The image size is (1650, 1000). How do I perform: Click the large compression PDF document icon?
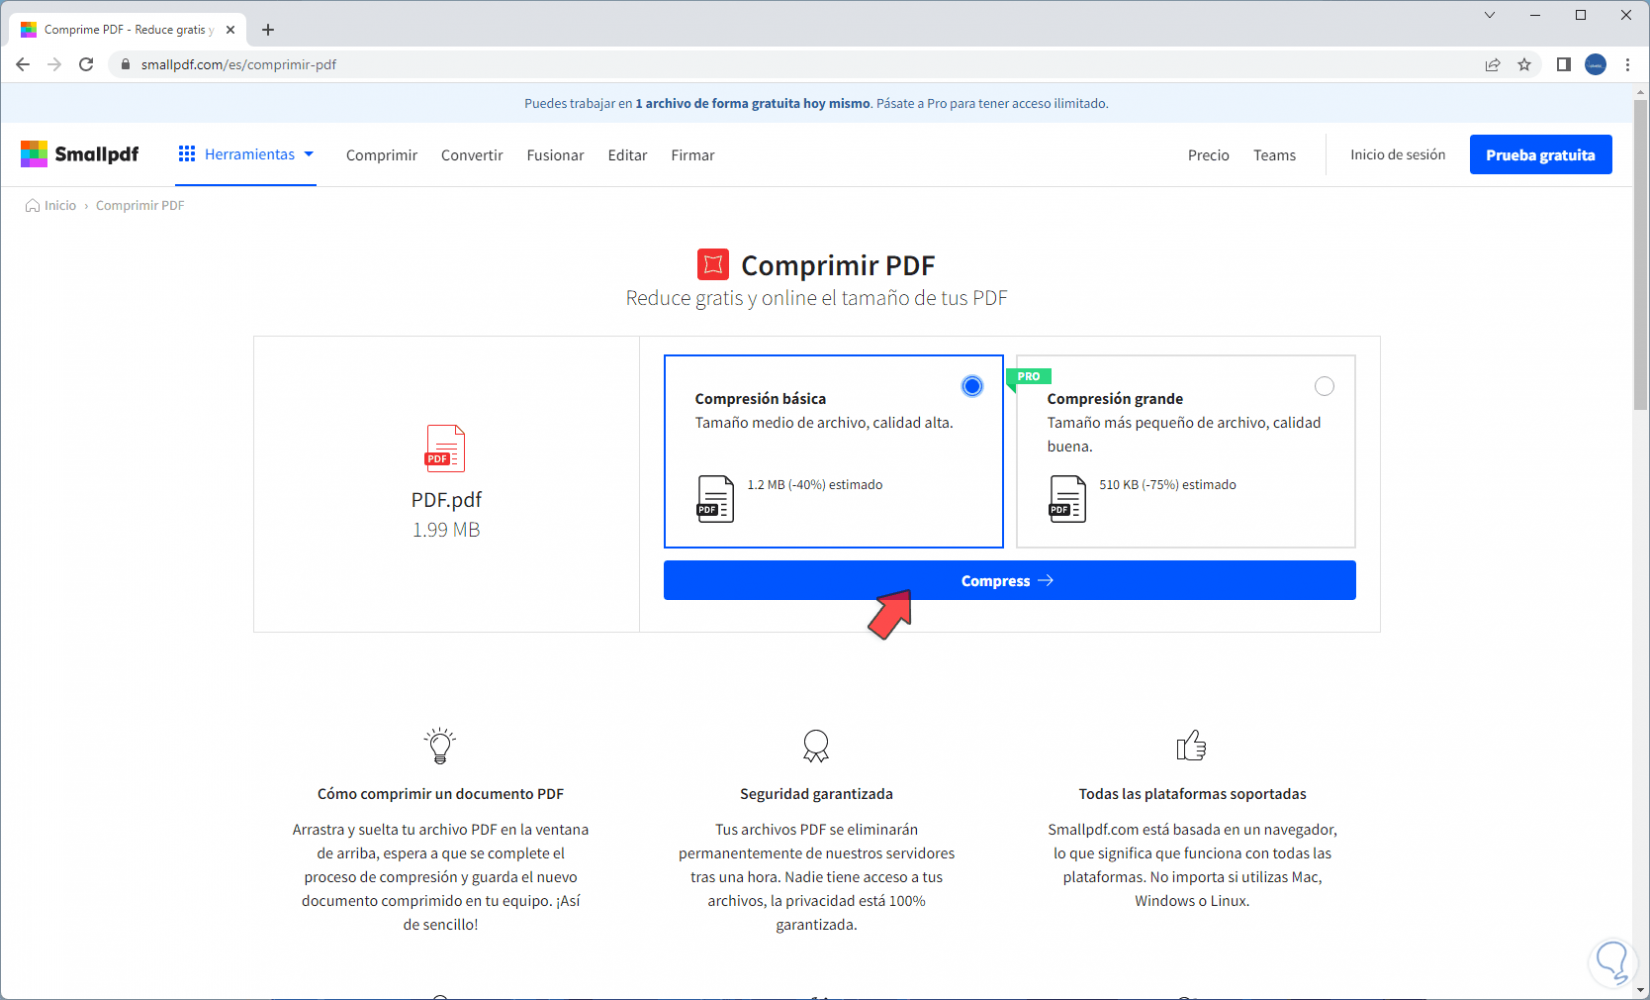click(1067, 498)
